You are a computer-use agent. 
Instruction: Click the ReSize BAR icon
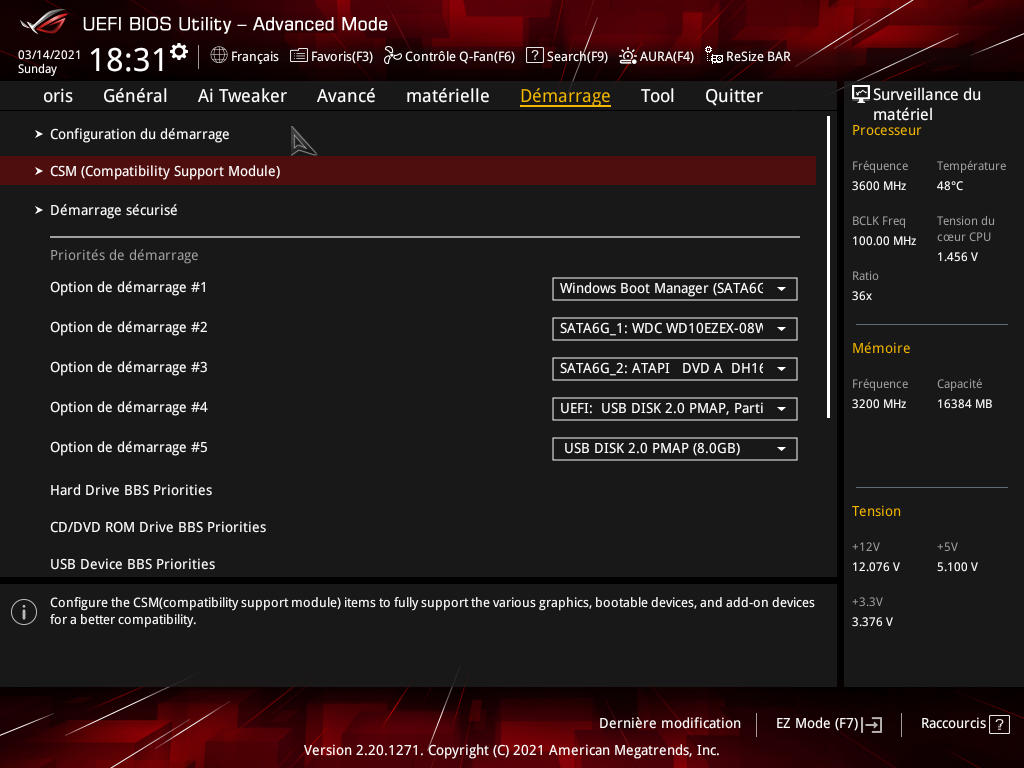(714, 56)
